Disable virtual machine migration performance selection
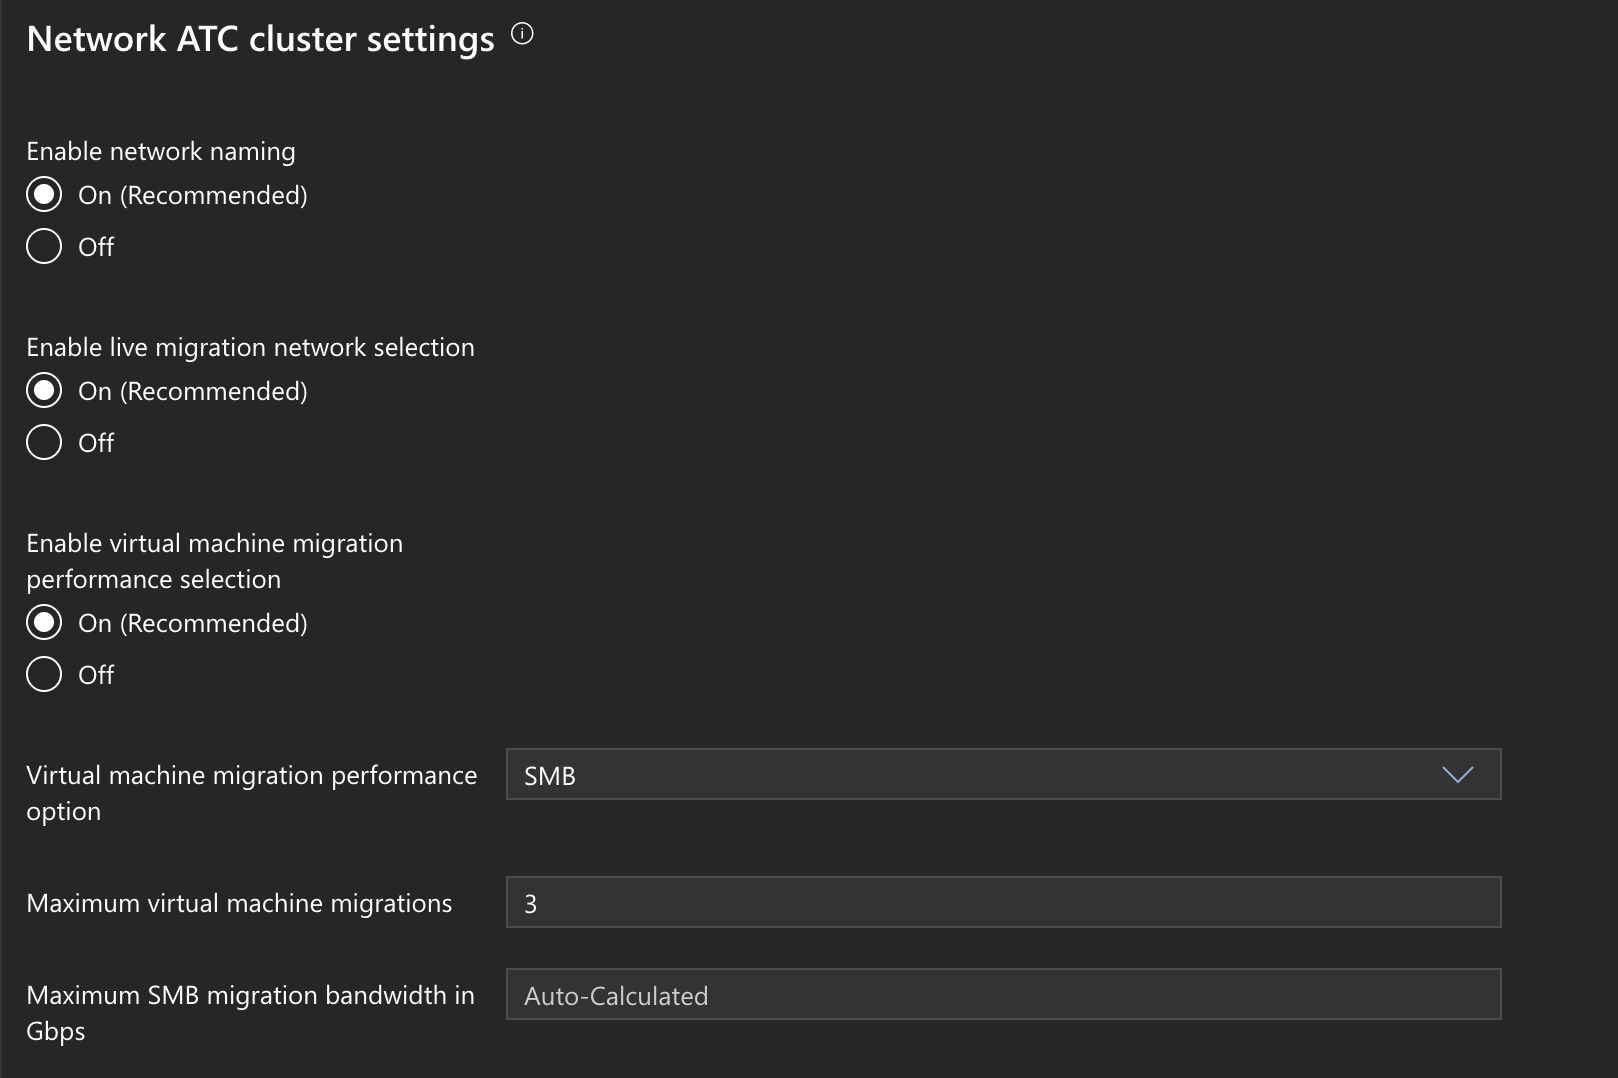 (x=44, y=674)
